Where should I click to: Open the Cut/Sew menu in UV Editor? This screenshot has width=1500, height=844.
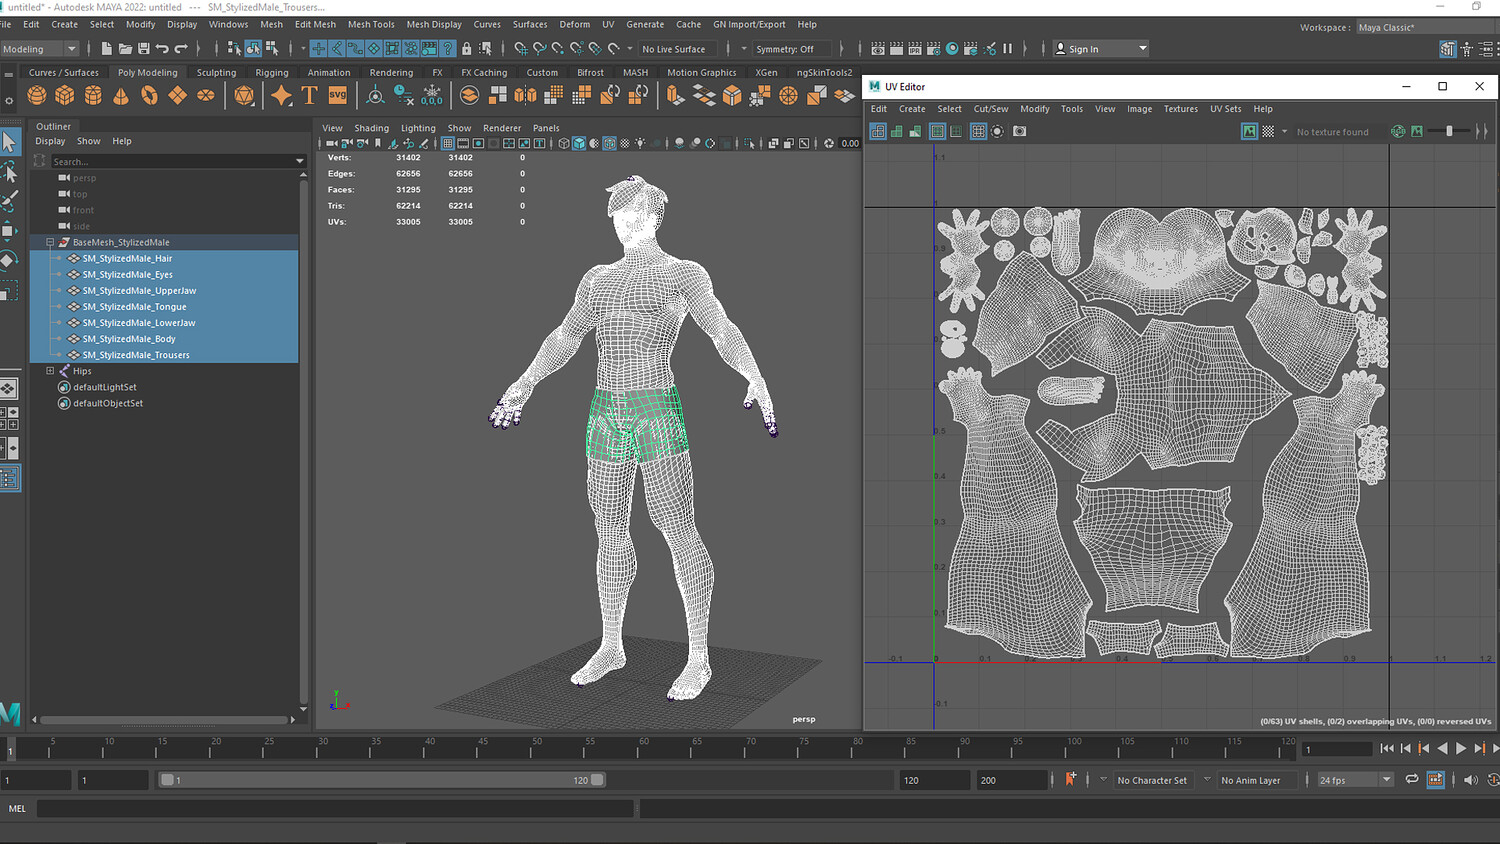pyautogui.click(x=991, y=109)
